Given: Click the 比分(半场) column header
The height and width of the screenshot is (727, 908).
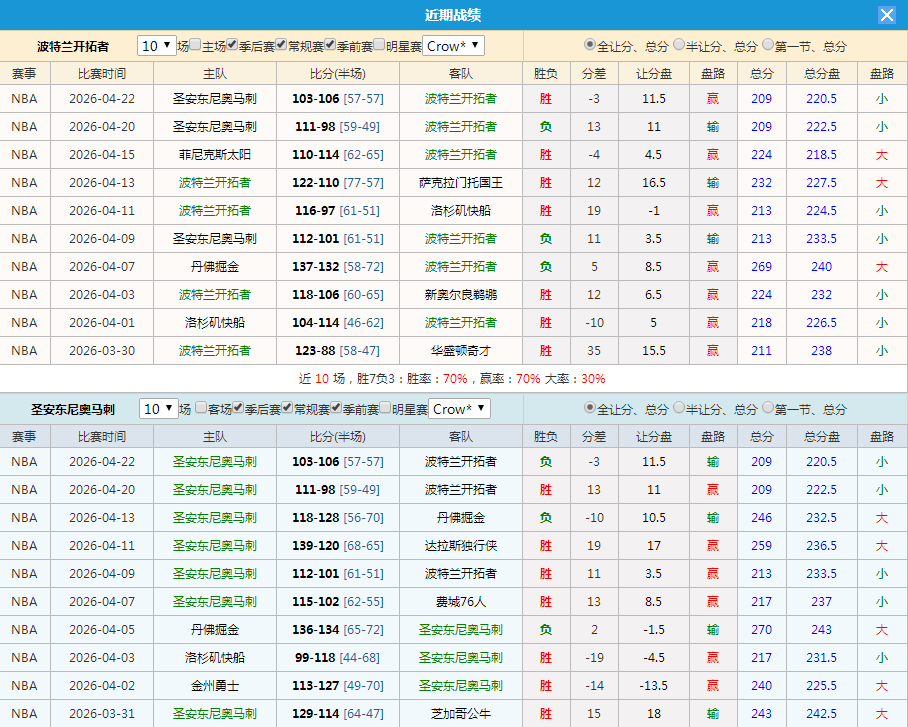Looking at the screenshot, I should point(339,73).
